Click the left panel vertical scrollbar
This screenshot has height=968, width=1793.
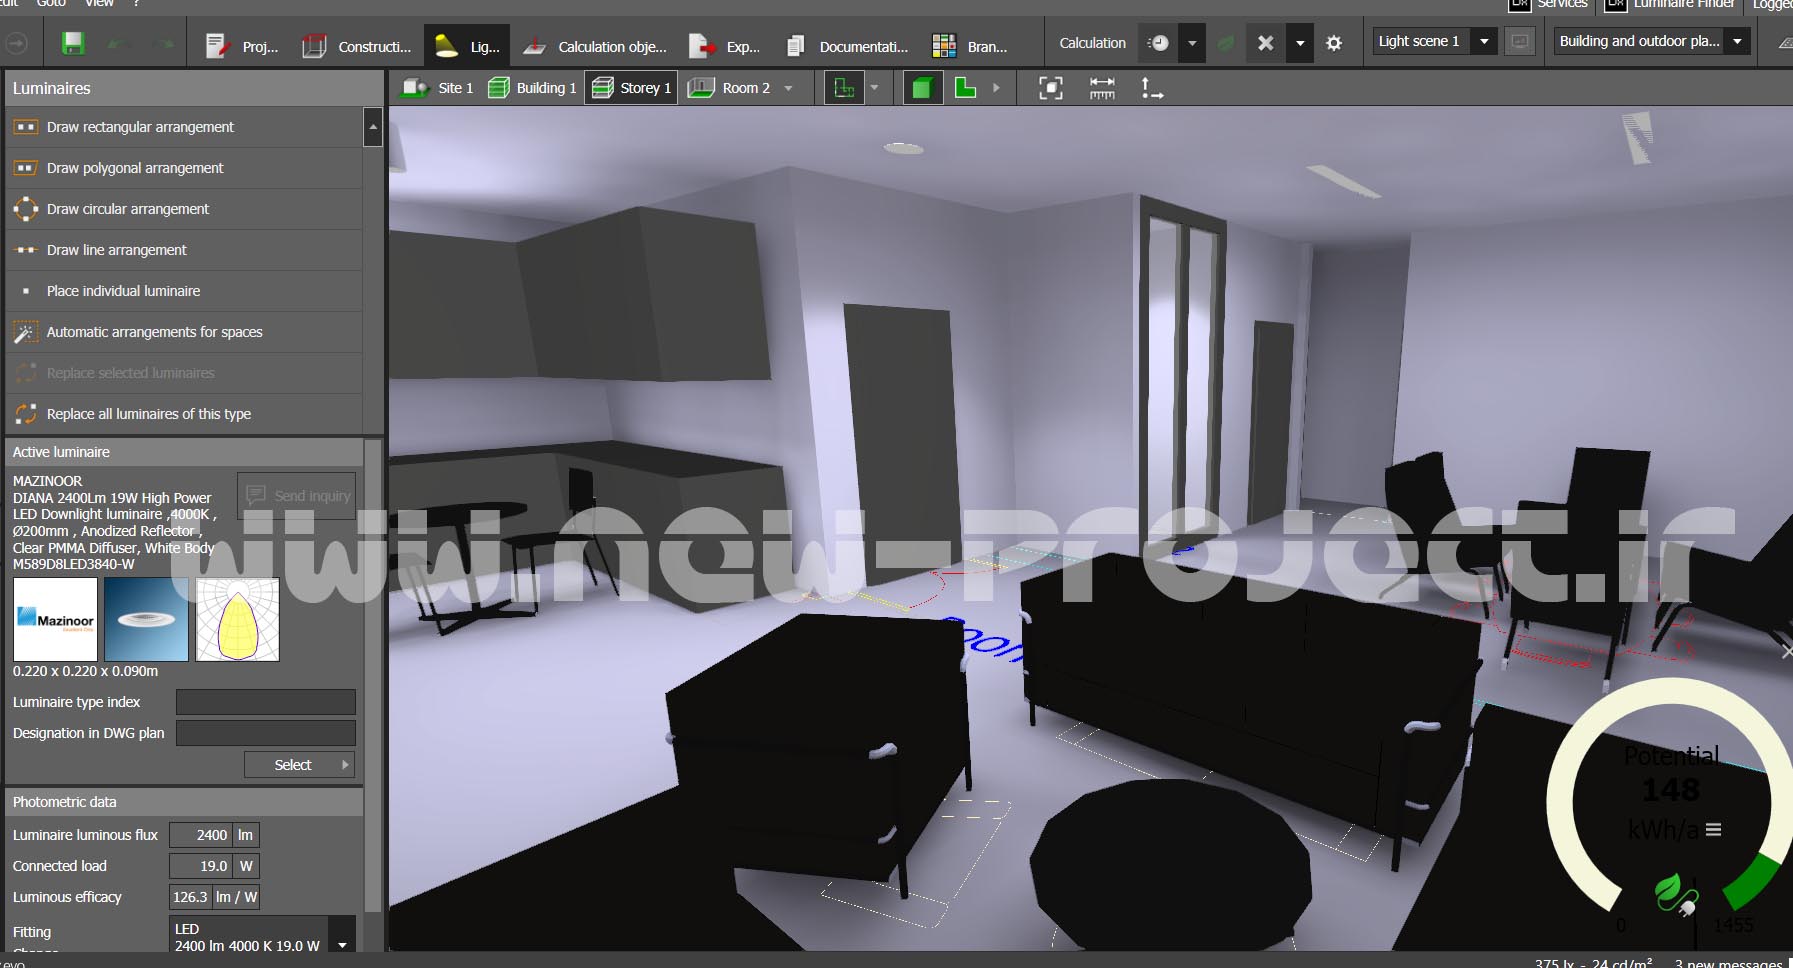pos(373,675)
